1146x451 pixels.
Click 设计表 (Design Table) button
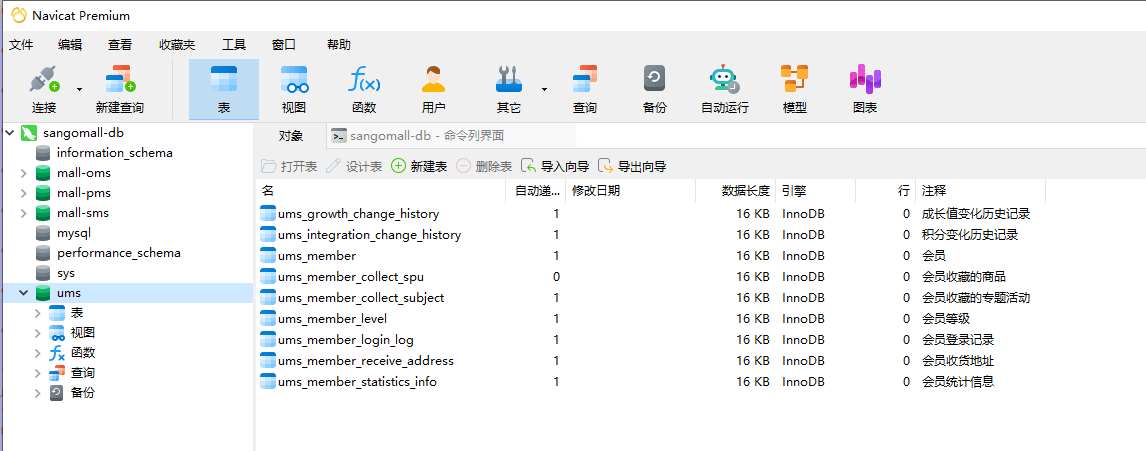point(354,167)
